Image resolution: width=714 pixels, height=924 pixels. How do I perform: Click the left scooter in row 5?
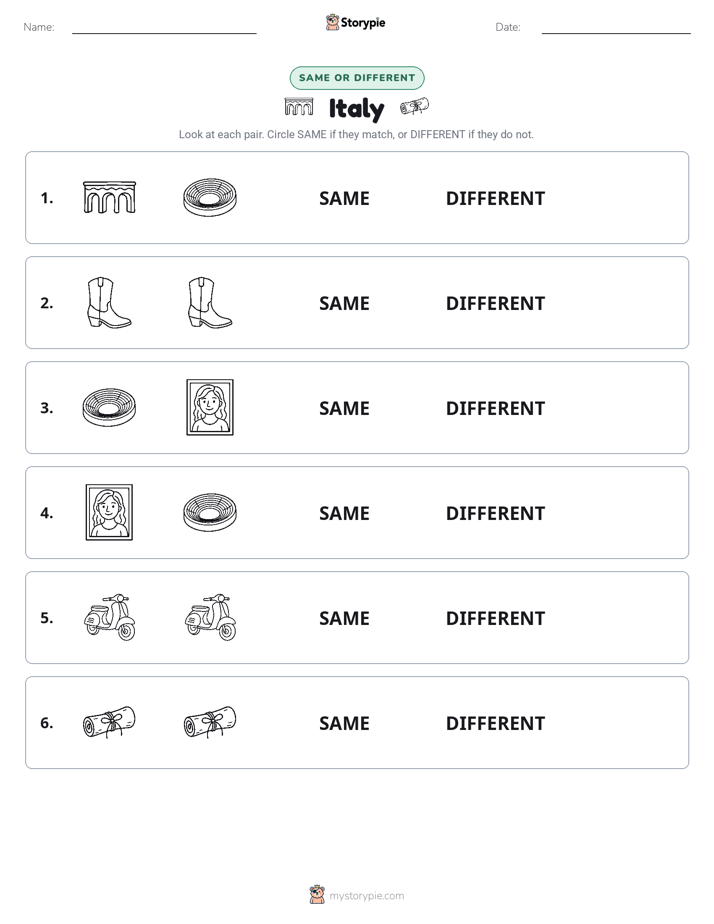tap(110, 617)
